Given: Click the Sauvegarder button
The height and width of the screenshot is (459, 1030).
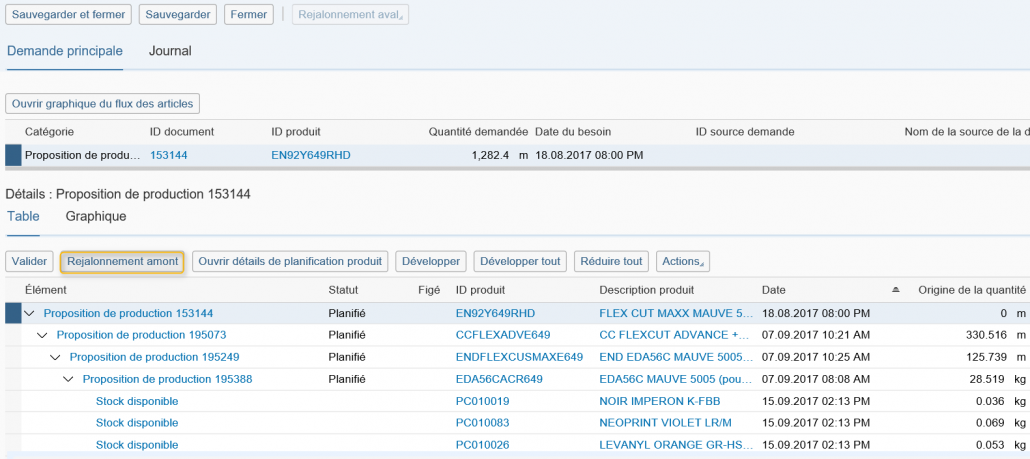Looking at the screenshot, I should 178,14.
